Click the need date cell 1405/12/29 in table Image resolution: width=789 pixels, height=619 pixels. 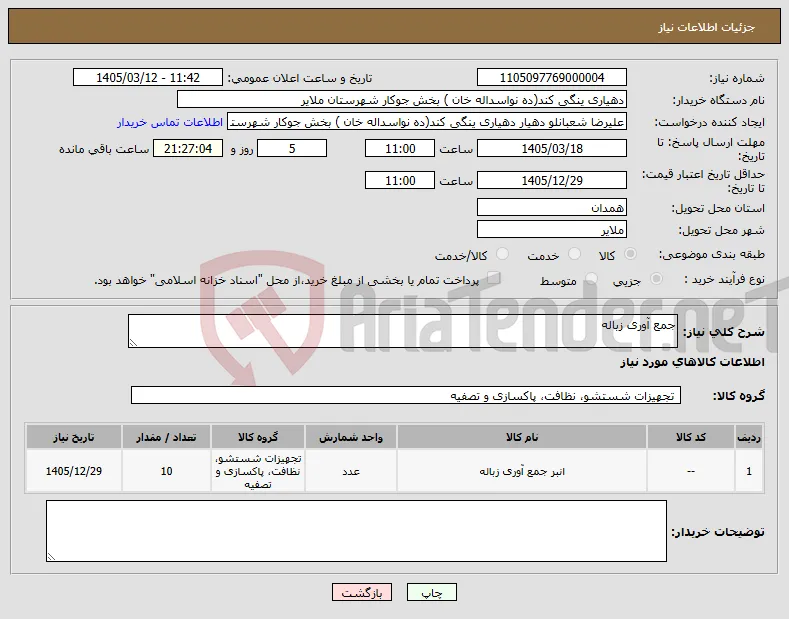click(73, 471)
